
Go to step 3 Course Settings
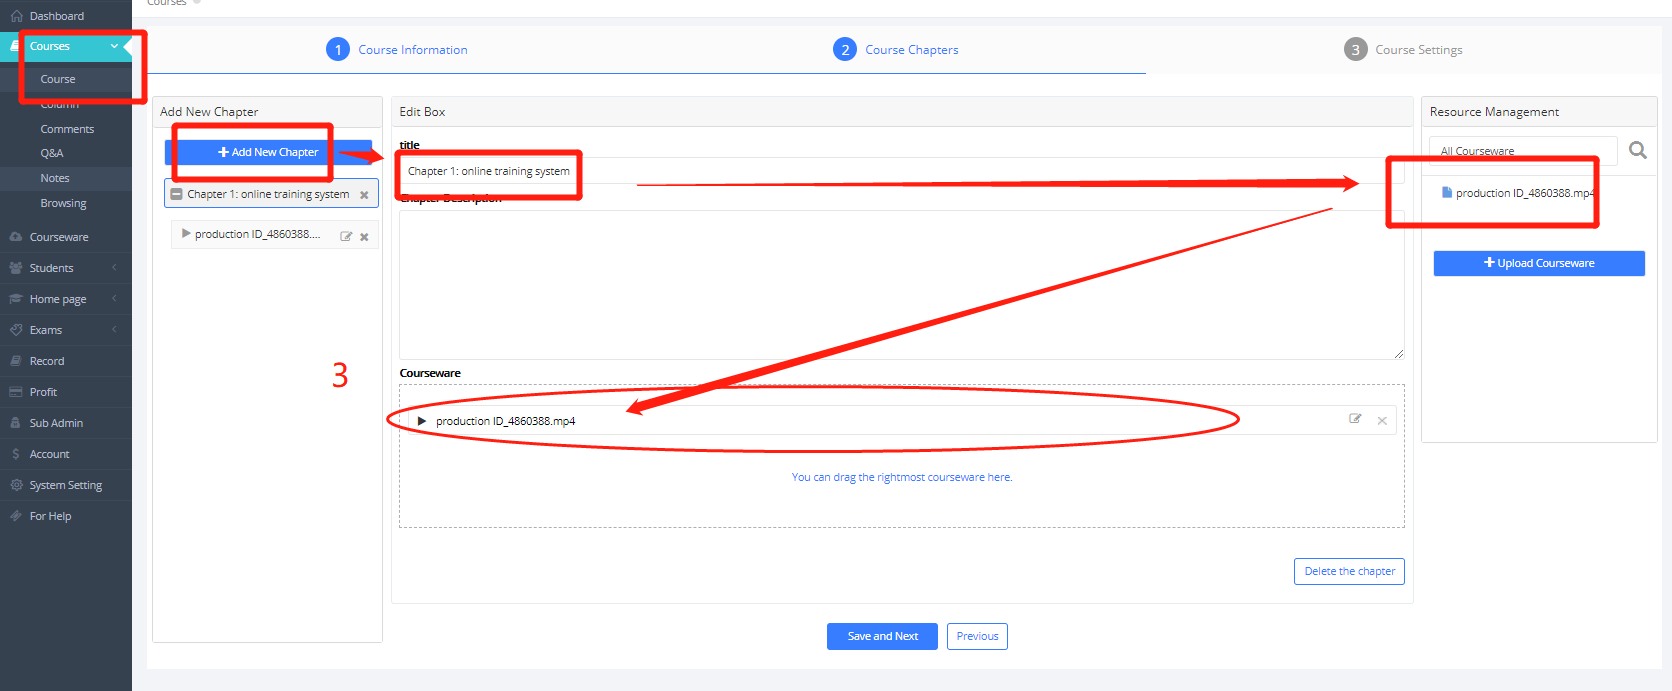pos(1403,50)
